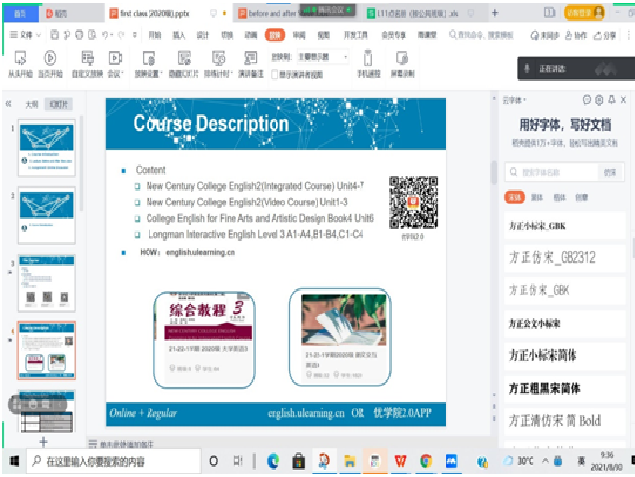Select slide 3 thumbnail with QR codes
Viewport: 635px width, 477px height.
(47, 283)
